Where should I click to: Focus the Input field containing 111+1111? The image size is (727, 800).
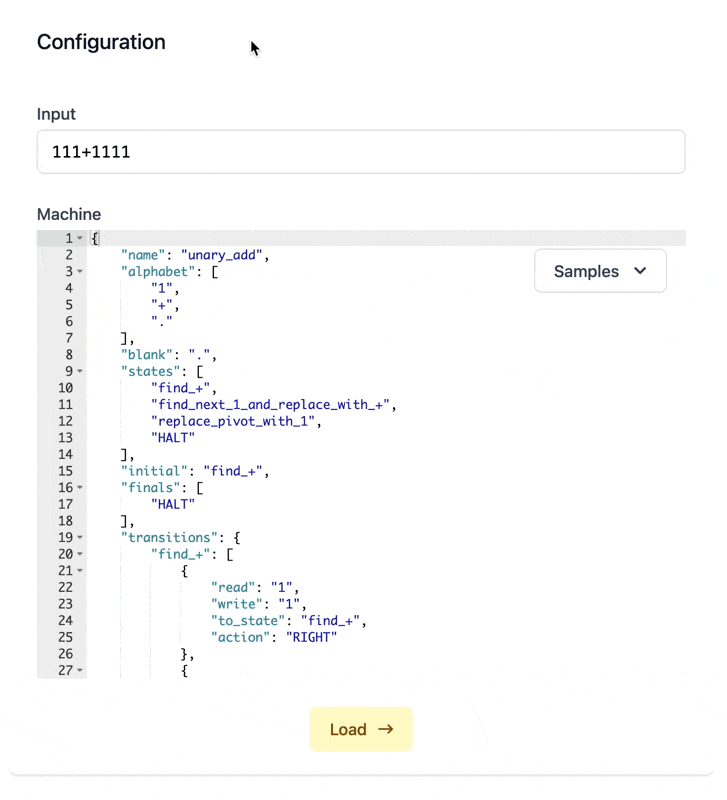coord(360,152)
